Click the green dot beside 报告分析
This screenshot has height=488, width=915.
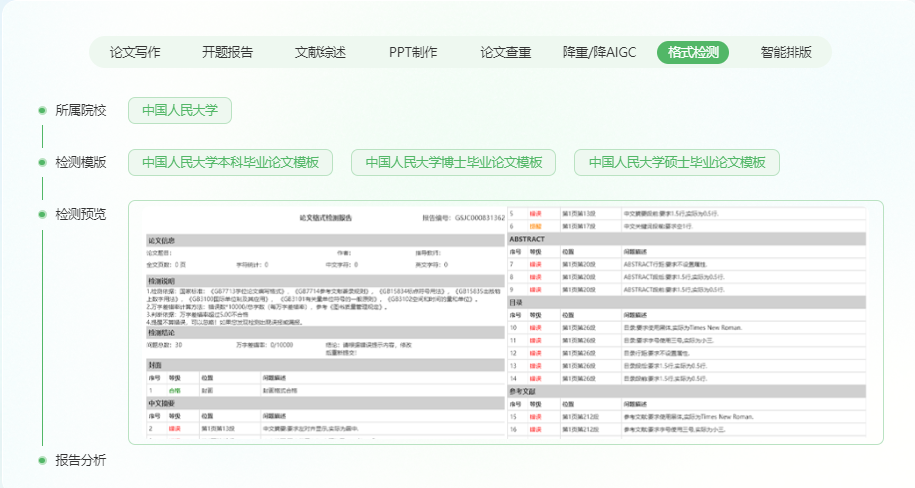[42, 460]
